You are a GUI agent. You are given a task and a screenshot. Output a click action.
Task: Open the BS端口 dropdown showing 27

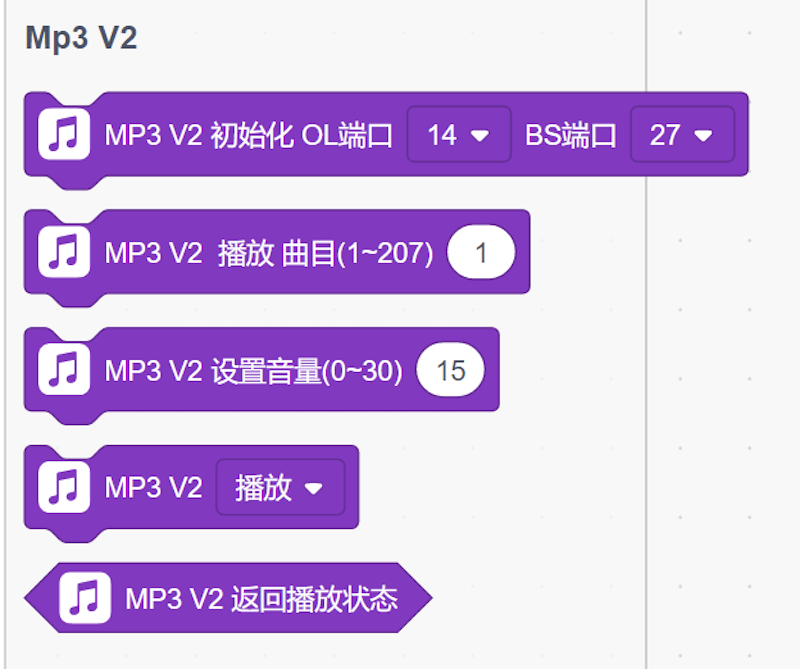coord(683,134)
